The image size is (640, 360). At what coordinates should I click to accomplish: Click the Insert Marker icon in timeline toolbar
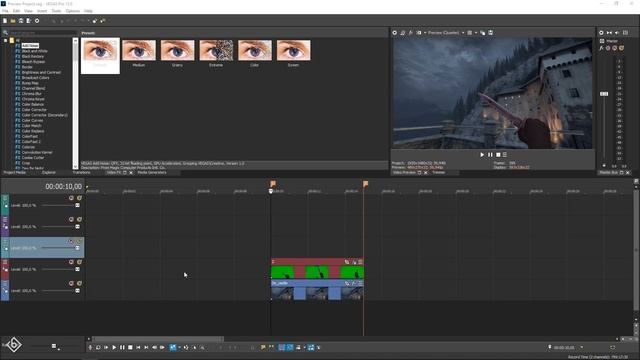(263, 347)
